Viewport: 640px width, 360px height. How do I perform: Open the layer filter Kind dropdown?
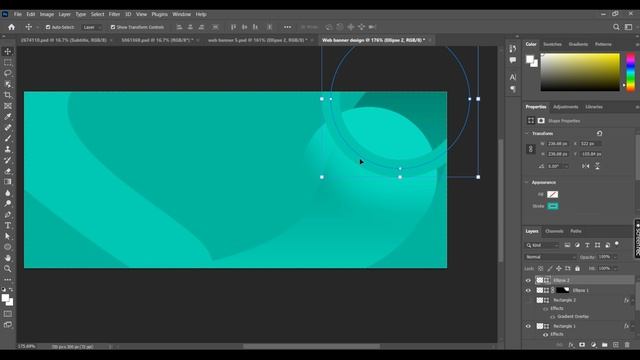click(542, 245)
